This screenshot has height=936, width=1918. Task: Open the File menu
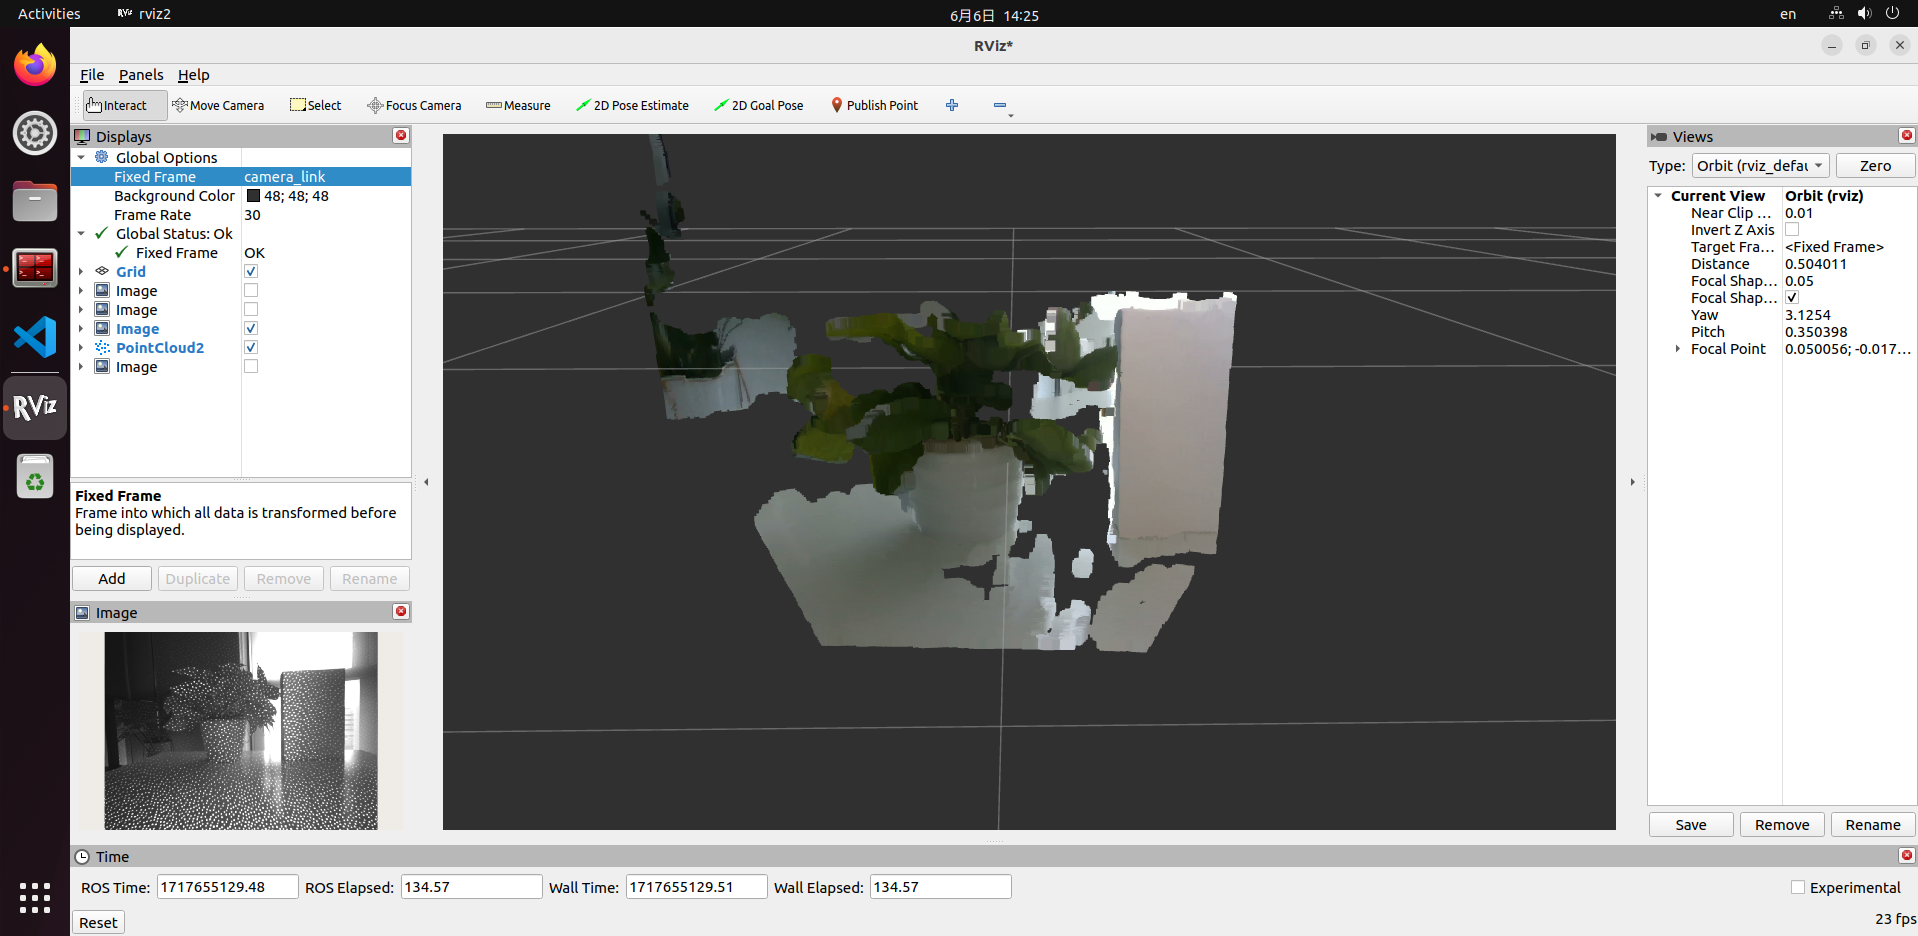coord(92,75)
